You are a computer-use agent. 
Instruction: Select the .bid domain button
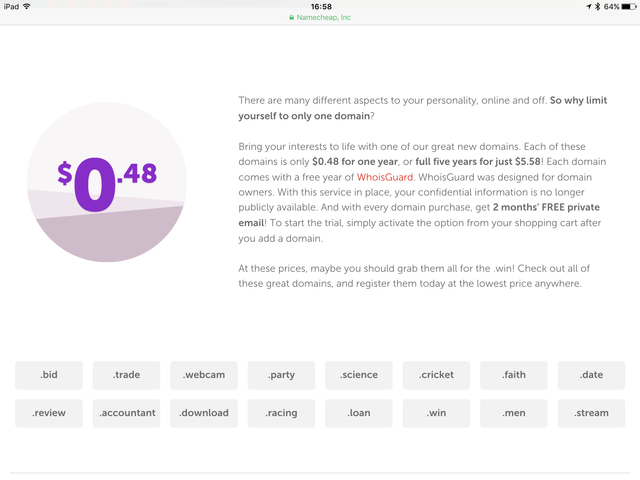click(x=49, y=375)
